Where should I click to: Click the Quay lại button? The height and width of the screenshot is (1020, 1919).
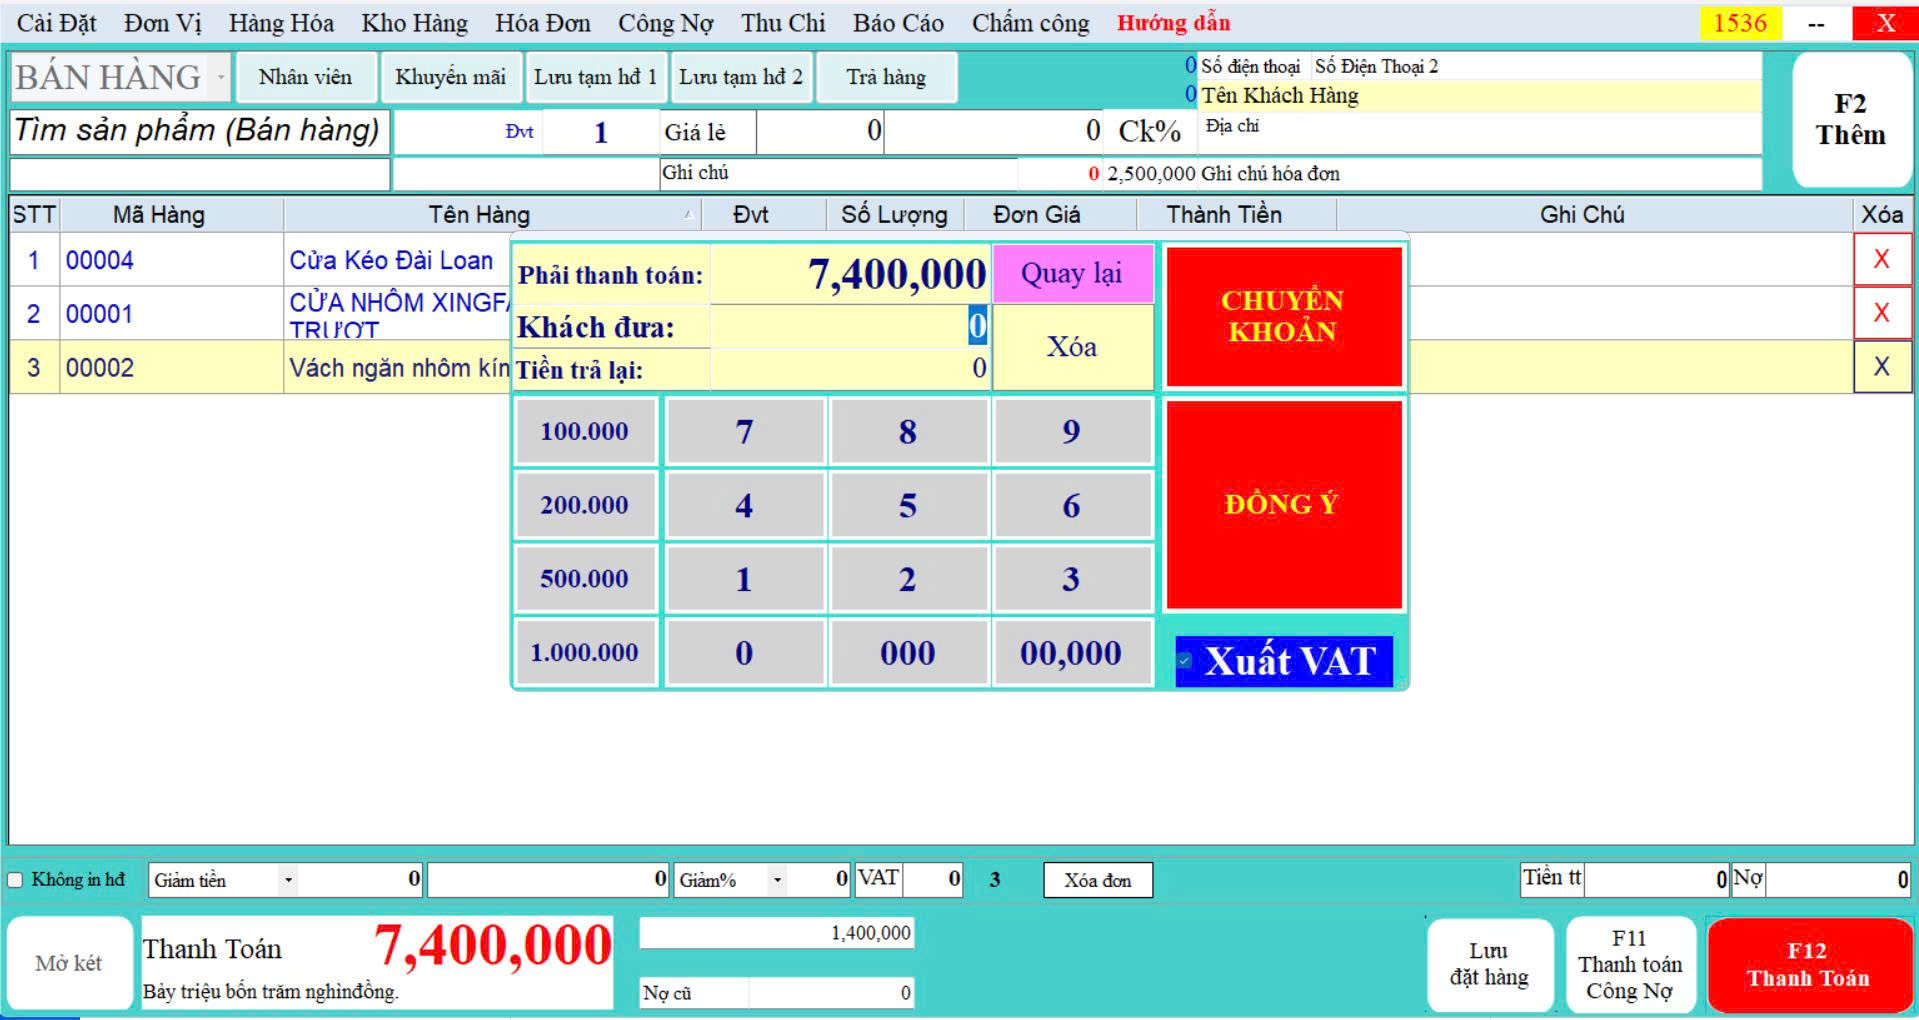pos(1071,274)
